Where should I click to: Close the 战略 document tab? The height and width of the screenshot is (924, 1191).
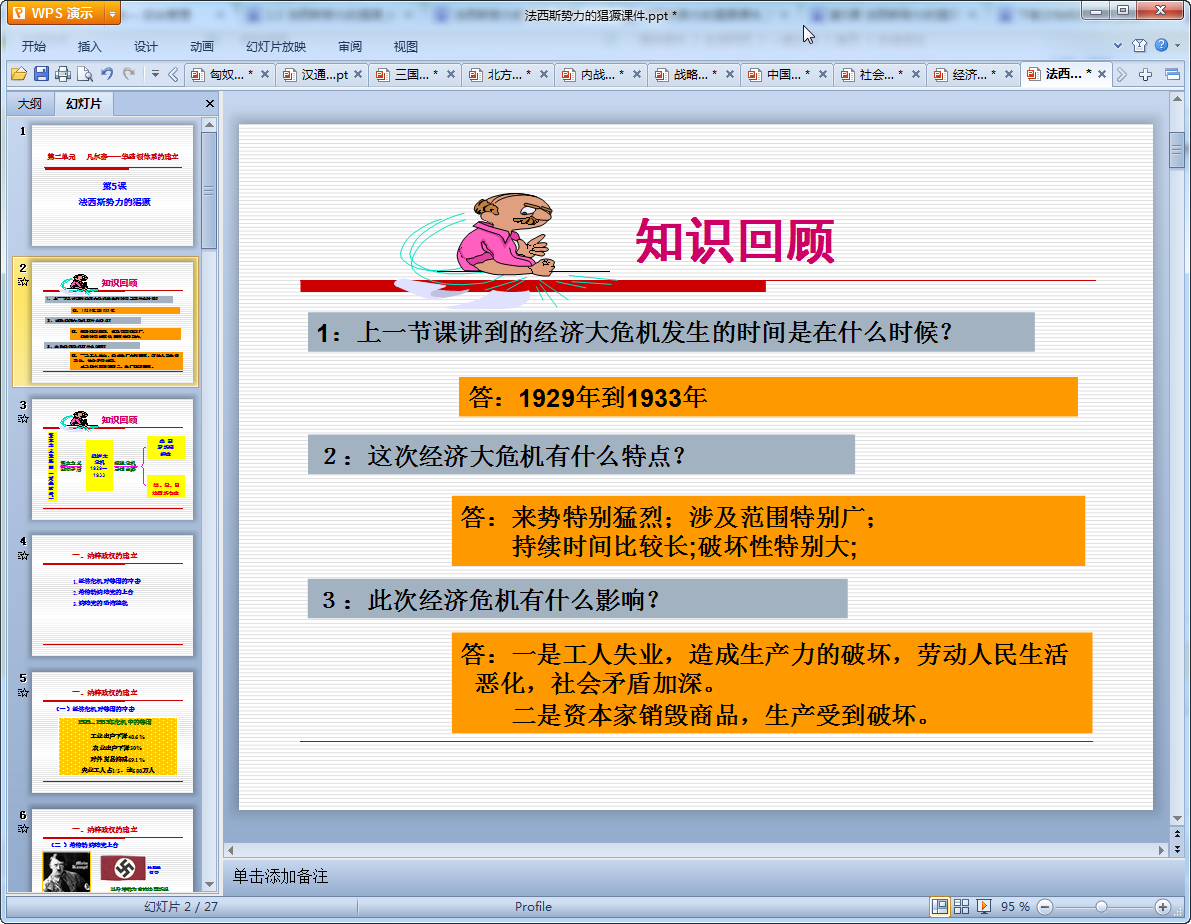pyautogui.click(x=730, y=74)
